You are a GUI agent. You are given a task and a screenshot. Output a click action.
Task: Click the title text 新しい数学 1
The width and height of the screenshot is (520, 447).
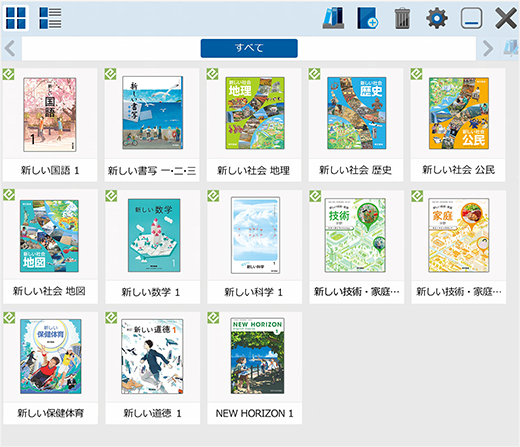pos(151,292)
